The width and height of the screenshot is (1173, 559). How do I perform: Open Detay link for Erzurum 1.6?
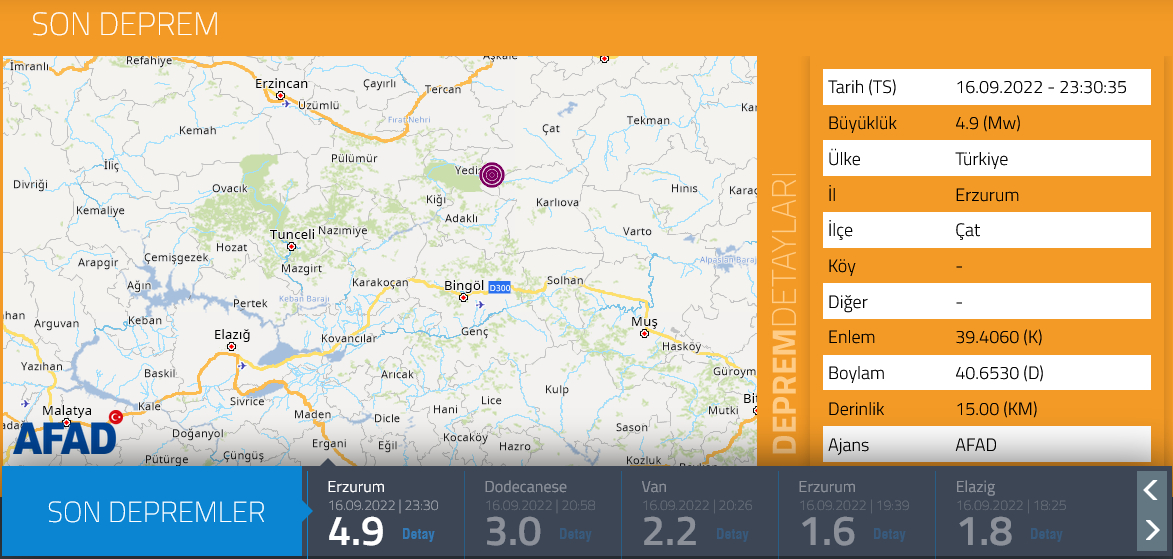[889, 534]
